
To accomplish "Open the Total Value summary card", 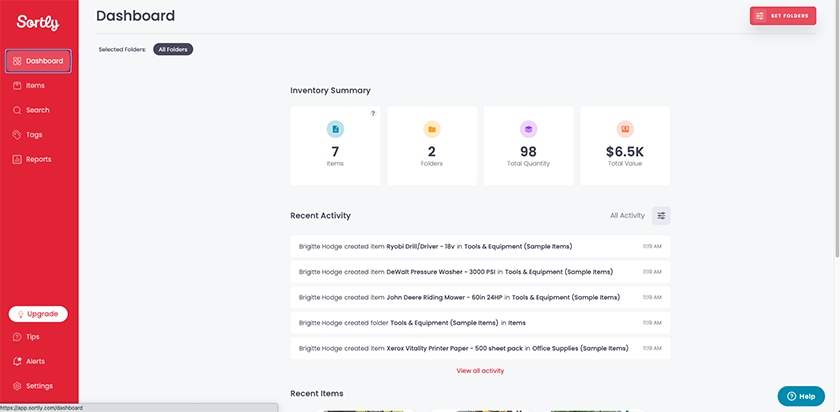I will (625, 146).
